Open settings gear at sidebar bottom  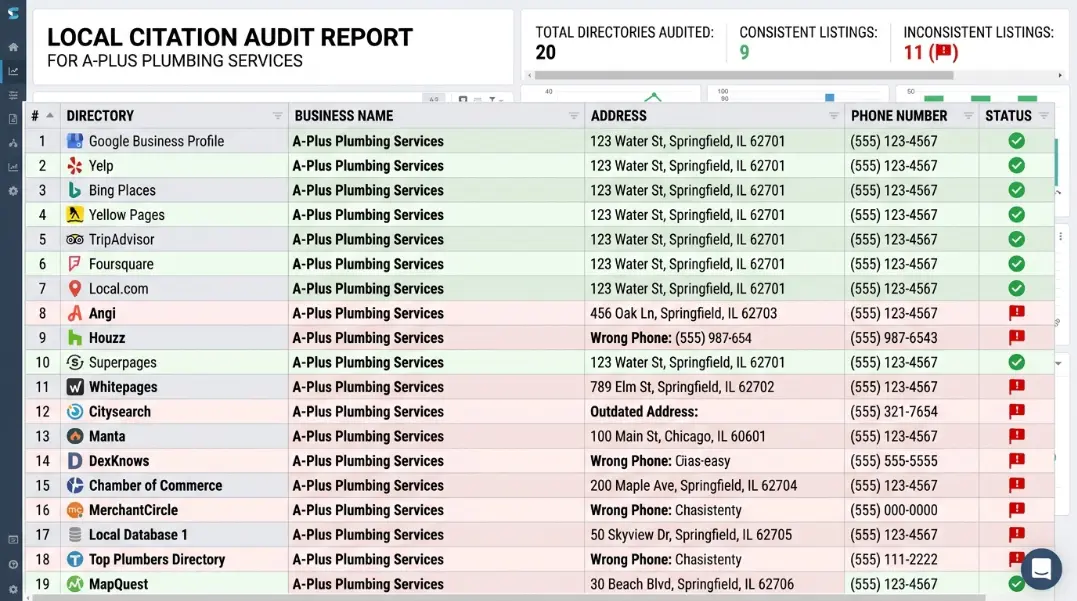(x=13, y=589)
